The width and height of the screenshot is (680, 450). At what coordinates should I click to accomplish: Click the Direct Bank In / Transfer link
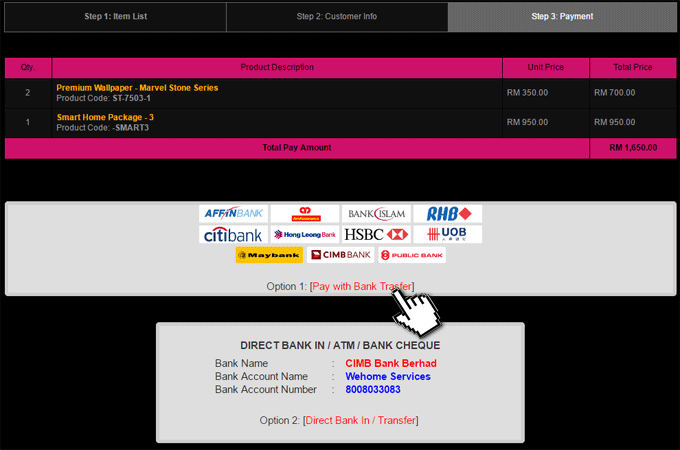pos(361,420)
